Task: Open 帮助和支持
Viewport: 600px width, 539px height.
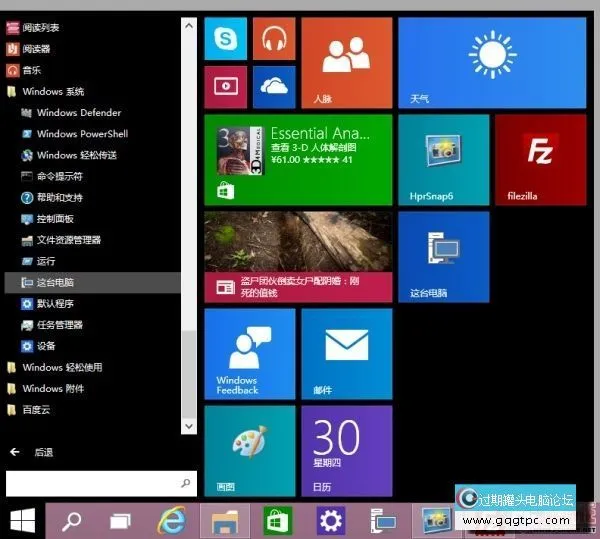Action: pos(92,197)
